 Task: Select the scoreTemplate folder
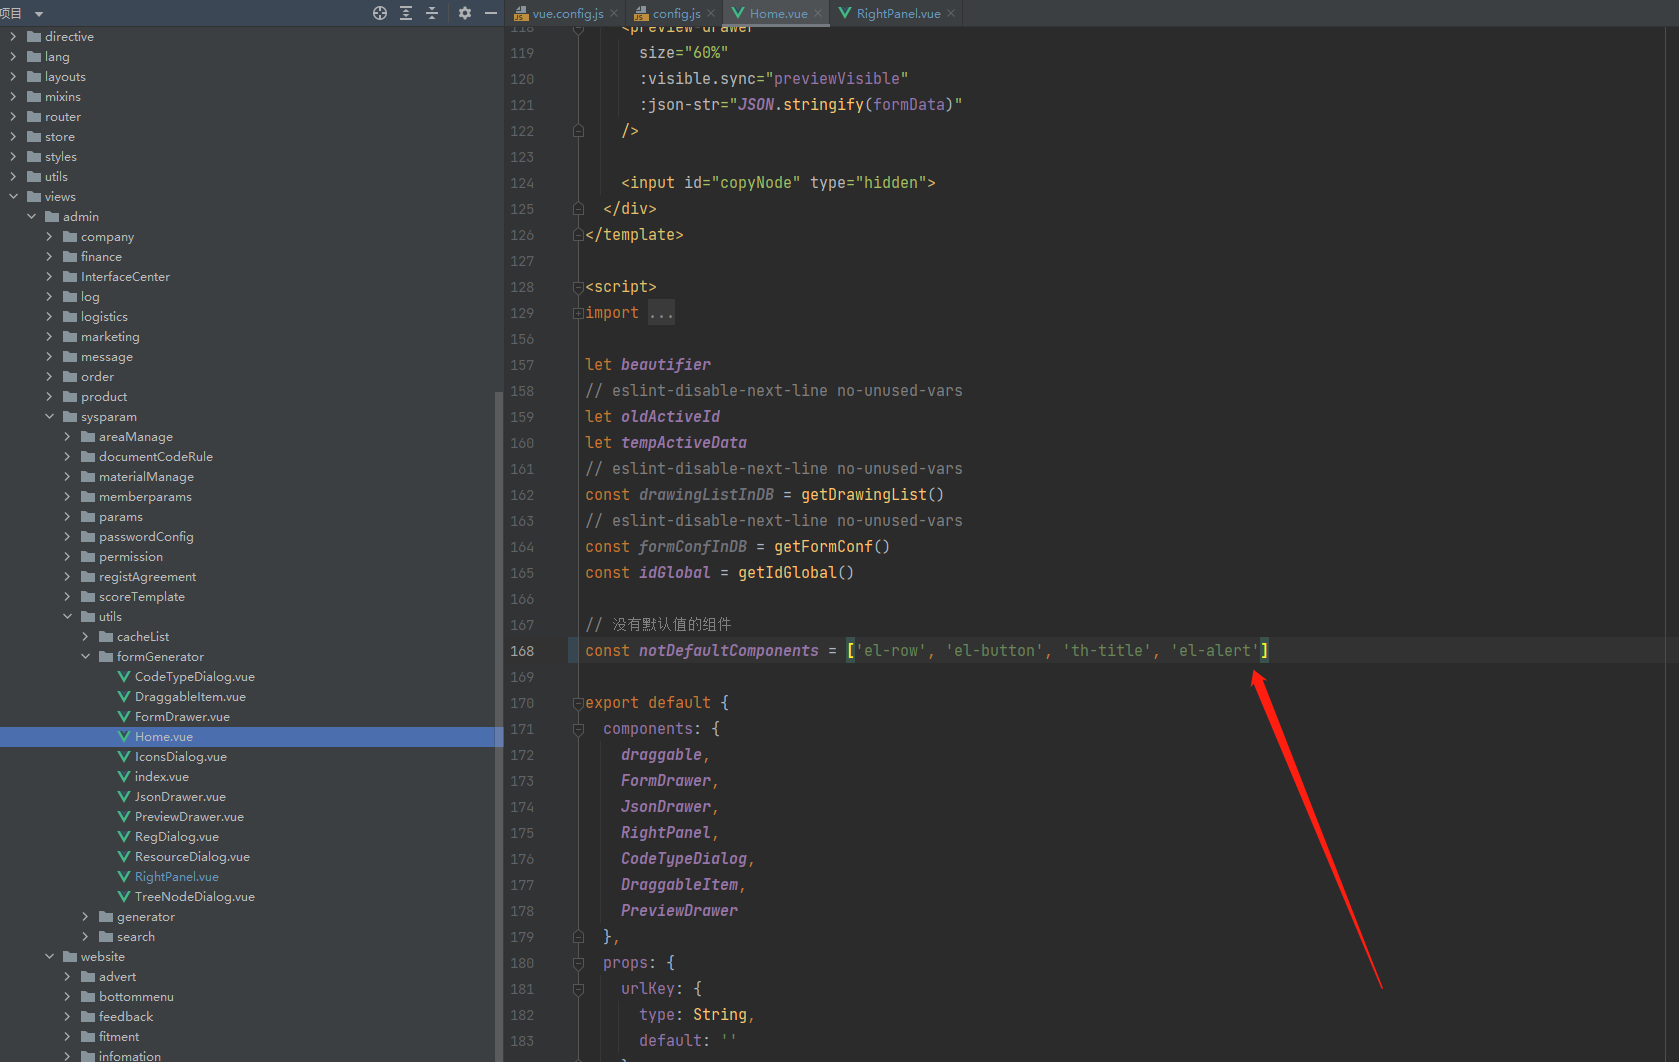pos(142,597)
